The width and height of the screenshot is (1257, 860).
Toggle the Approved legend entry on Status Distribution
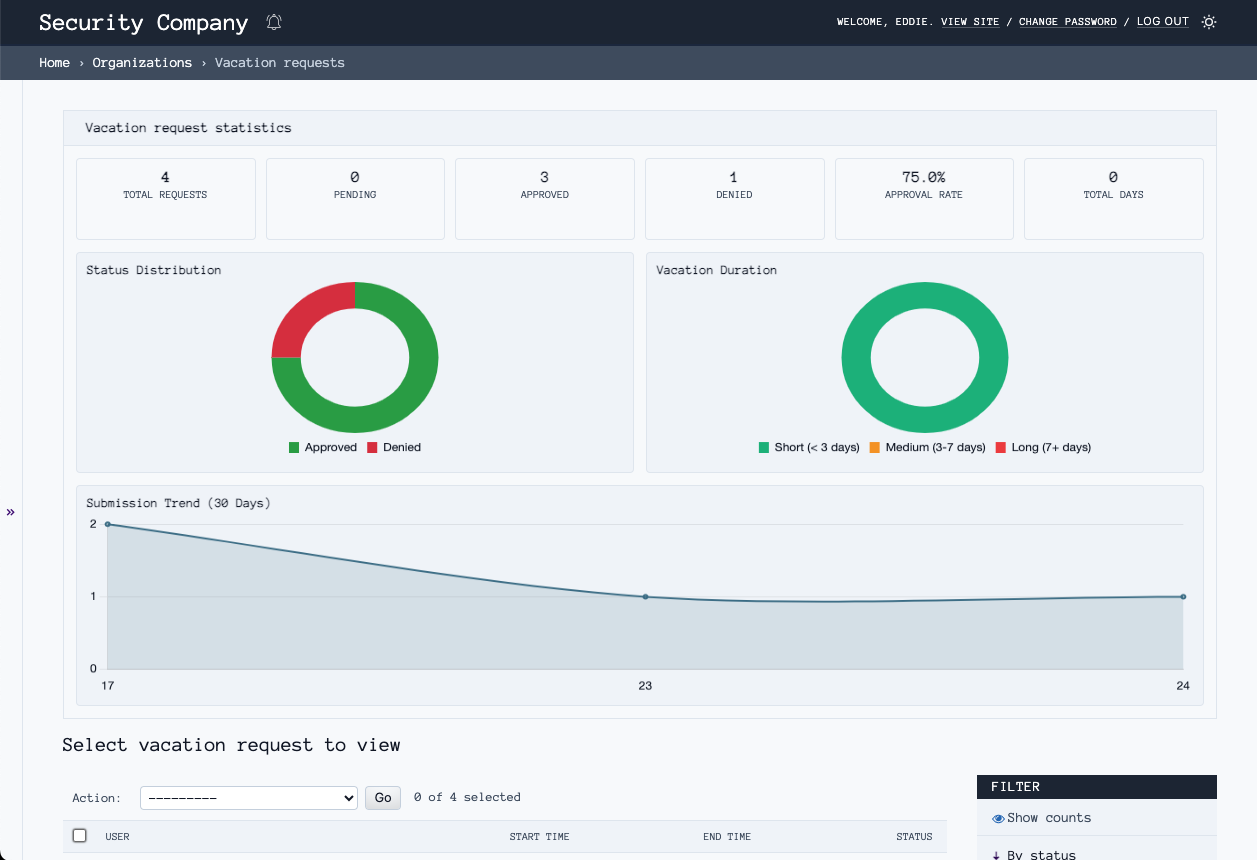pyautogui.click(x=320, y=447)
